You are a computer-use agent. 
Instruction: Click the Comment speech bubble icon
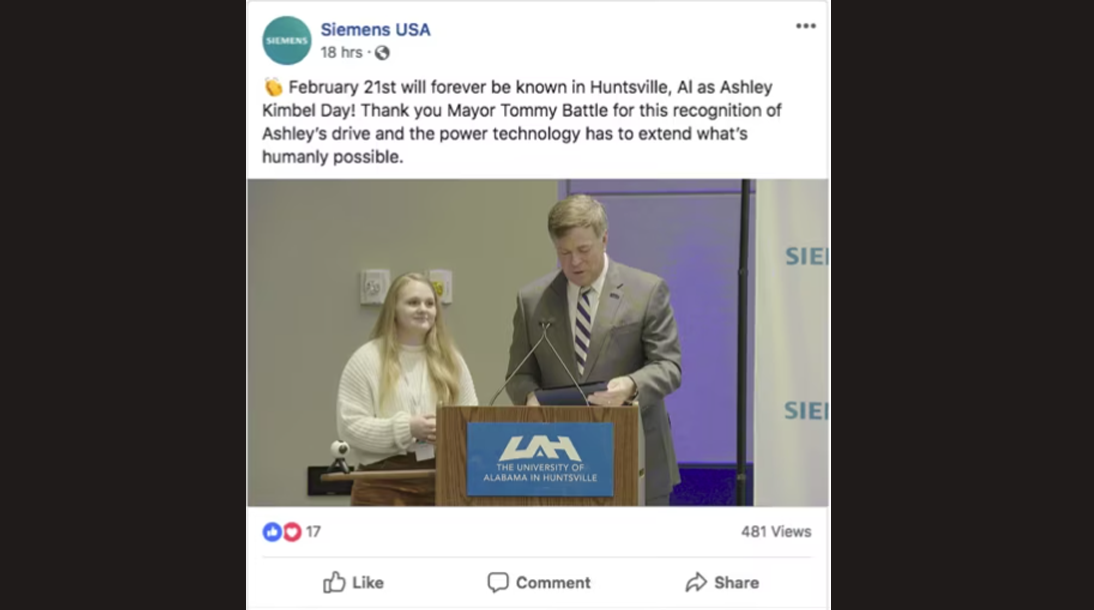(497, 583)
